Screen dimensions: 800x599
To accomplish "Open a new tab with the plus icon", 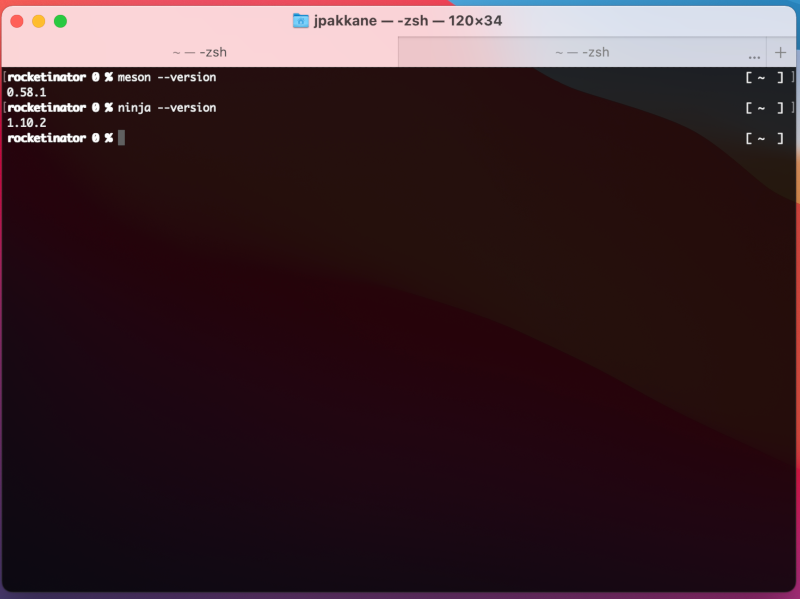I will 781,52.
